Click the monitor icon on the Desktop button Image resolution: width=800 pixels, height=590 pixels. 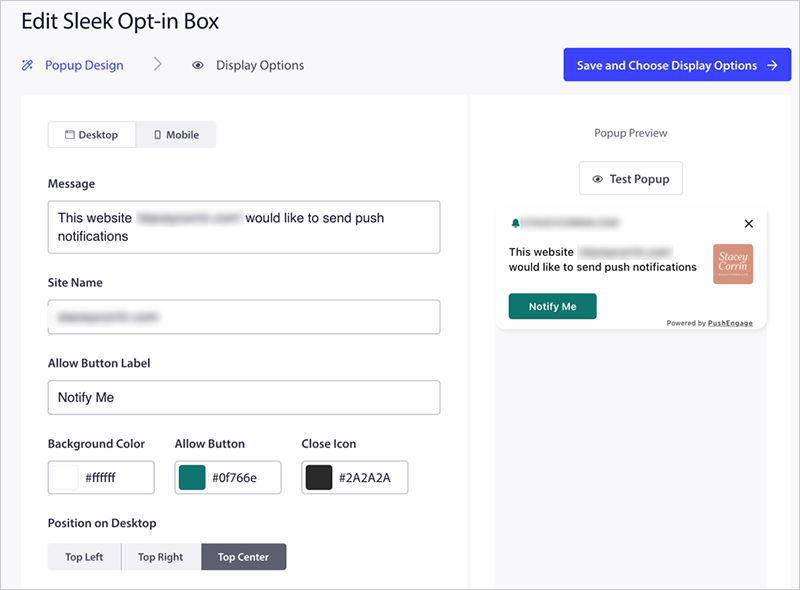[x=70, y=134]
